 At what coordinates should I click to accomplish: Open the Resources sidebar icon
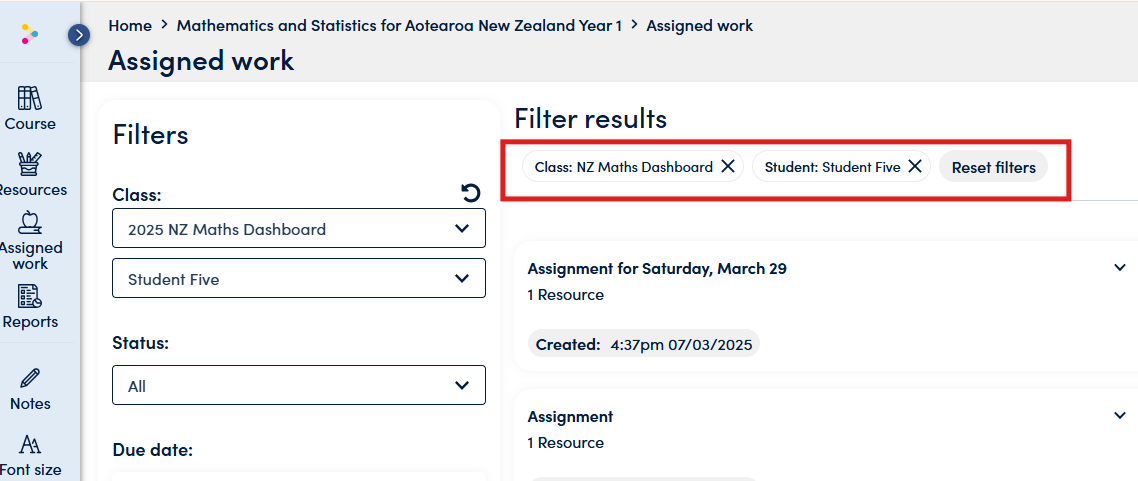coord(30,175)
